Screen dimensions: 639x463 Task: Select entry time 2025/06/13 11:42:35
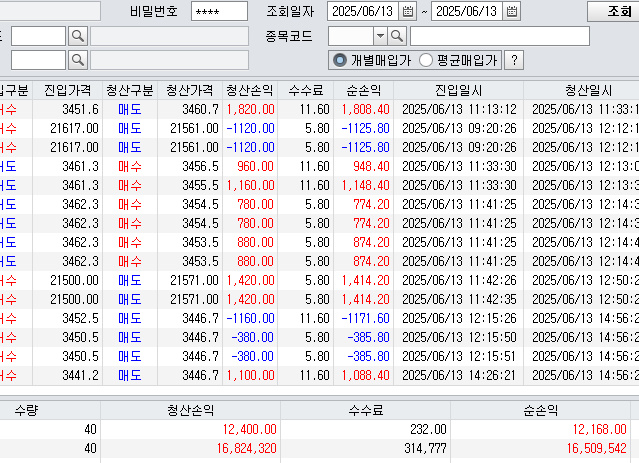pos(458,299)
